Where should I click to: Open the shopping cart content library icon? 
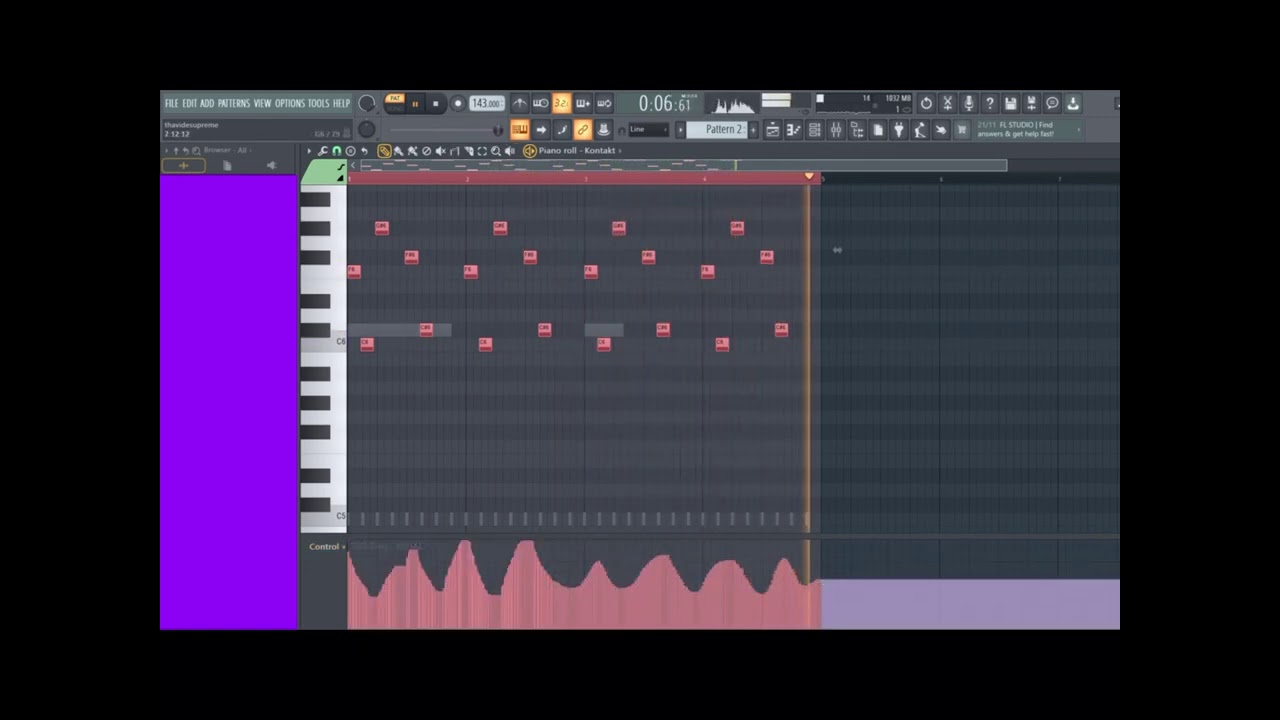coord(961,129)
